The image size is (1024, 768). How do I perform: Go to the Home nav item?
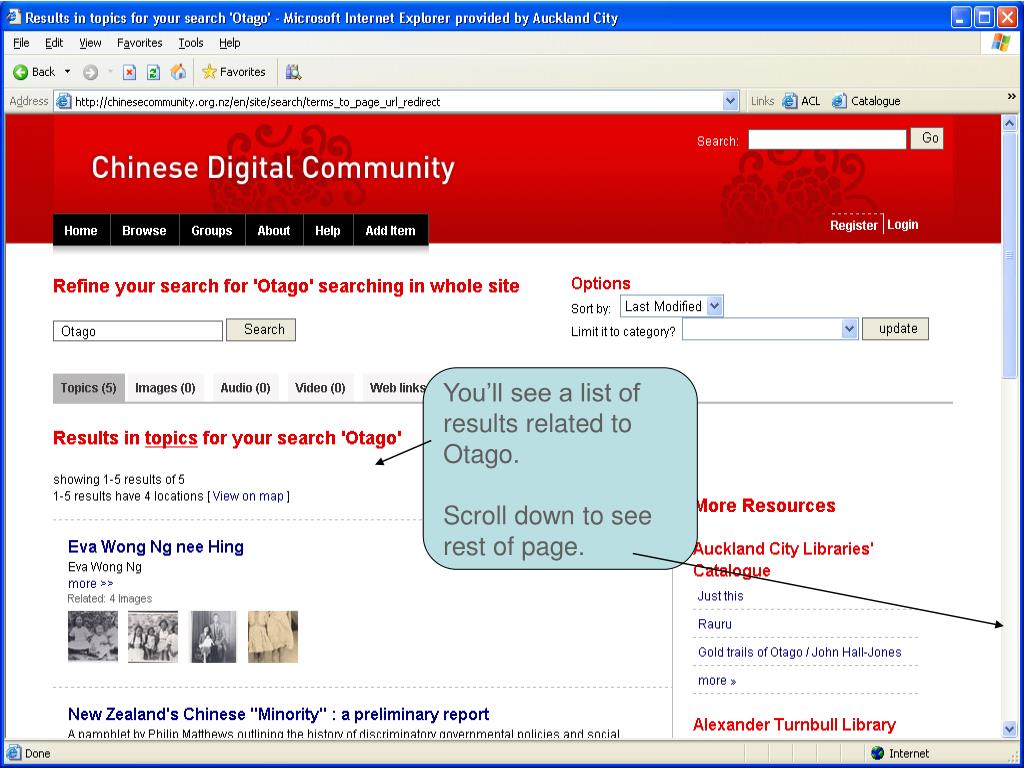81,231
